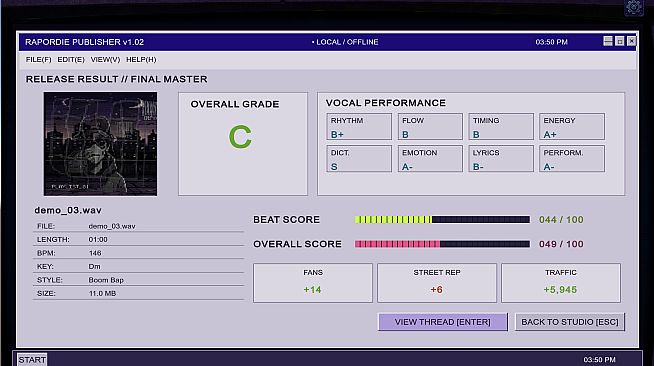654x366 pixels.
Task: Click the demo_03.wav track title heading
Action: [68, 211]
